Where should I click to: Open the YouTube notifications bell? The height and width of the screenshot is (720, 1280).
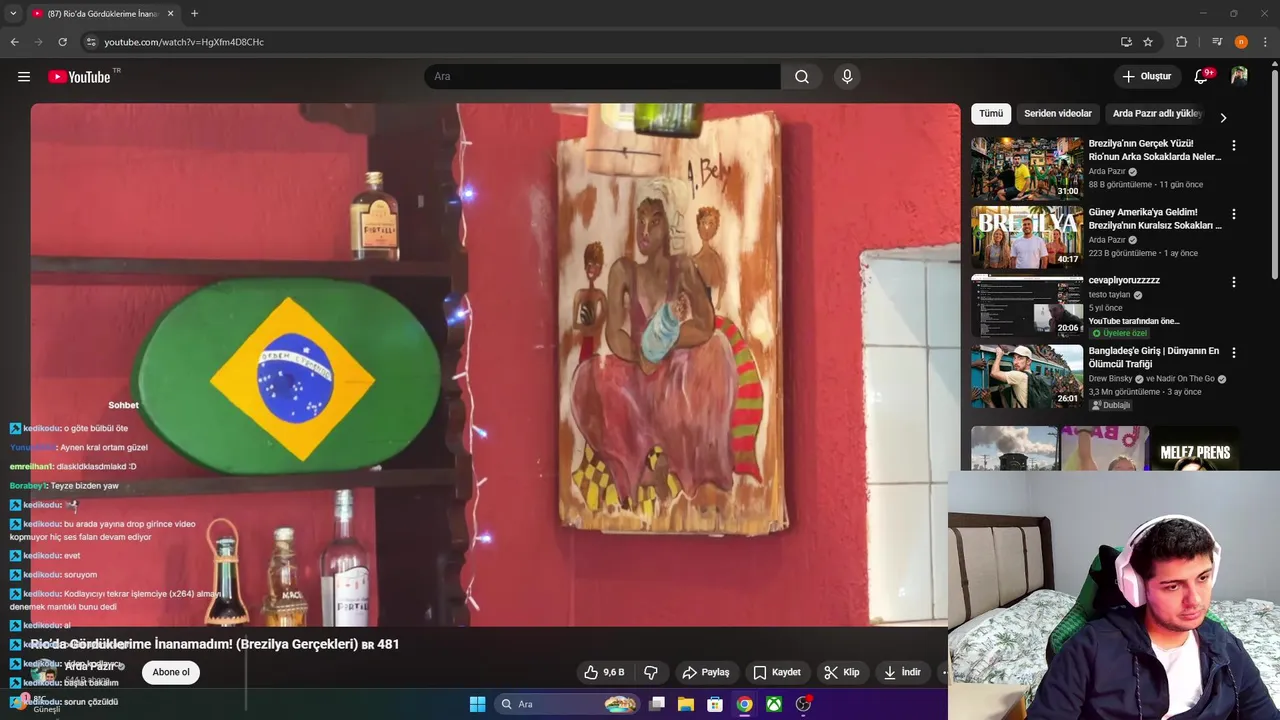click(x=1201, y=77)
